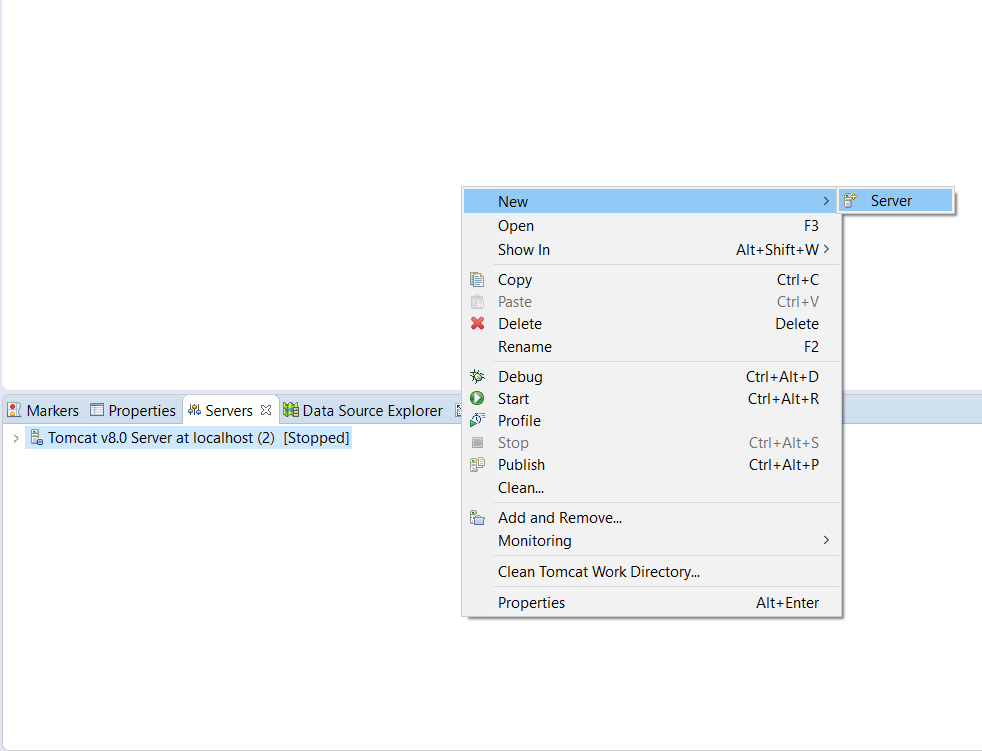Expand the Tomcat v8.0 Server tree node

tap(16, 438)
